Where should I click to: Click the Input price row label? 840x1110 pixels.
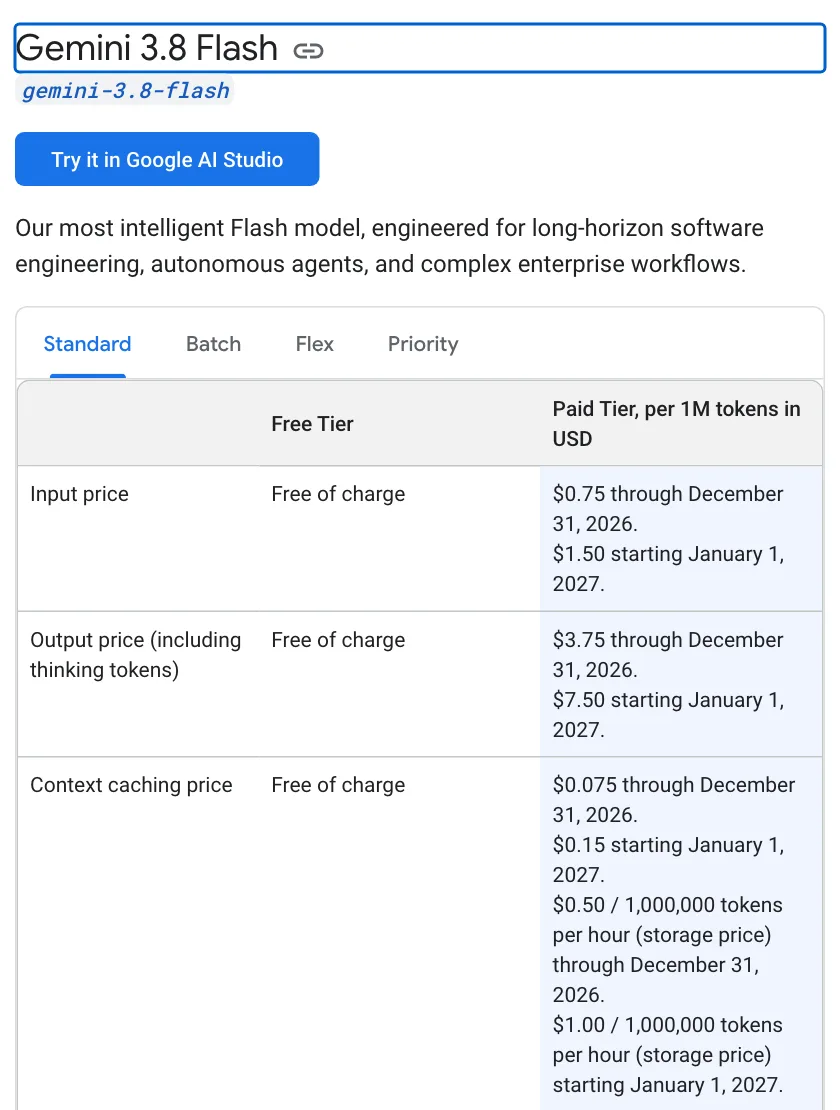pyautogui.click(x=79, y=493)
